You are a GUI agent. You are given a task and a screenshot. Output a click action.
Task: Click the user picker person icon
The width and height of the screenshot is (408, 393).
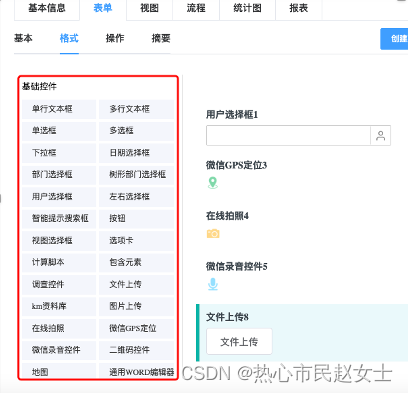[380, 136]
